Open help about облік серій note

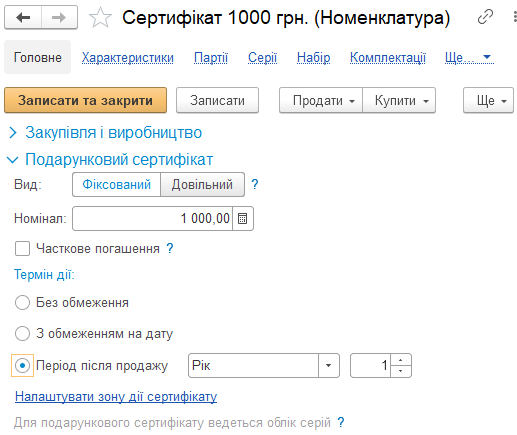pyautogui.click(x=340, y=422)
